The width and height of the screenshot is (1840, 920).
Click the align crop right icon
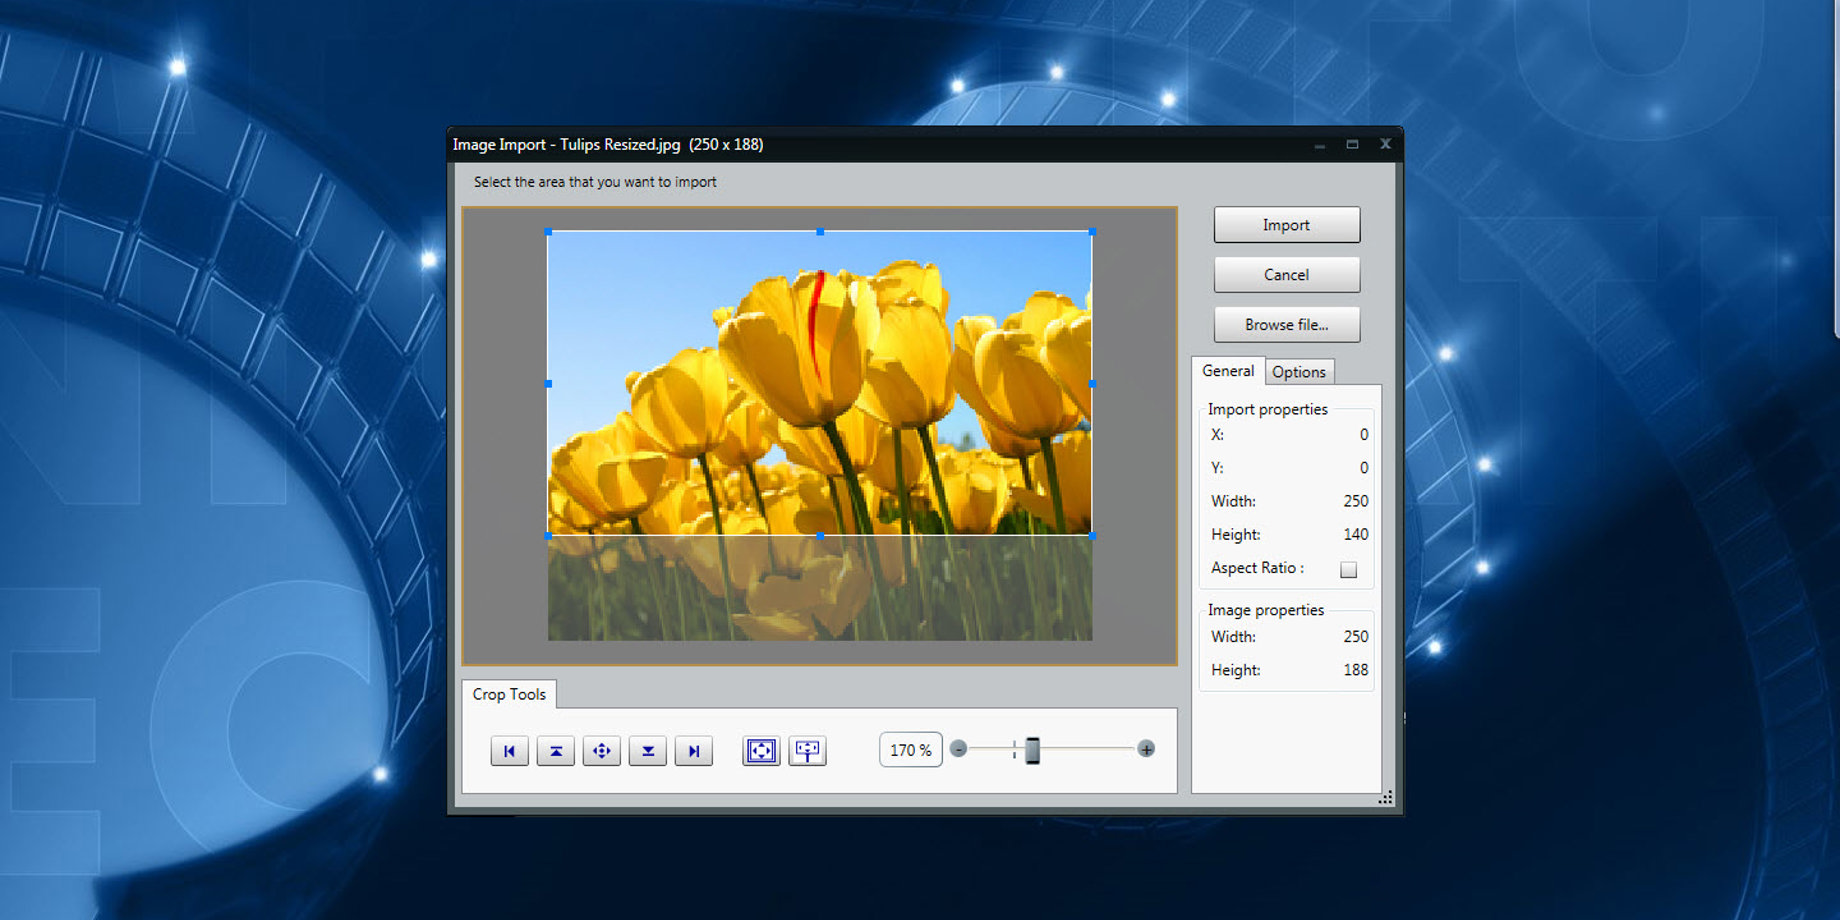(694, 751)
